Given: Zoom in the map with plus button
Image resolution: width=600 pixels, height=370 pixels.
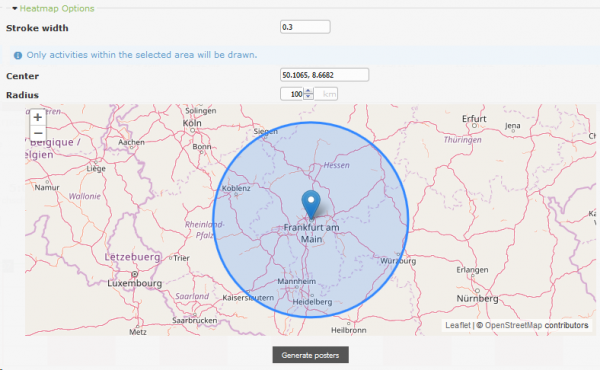Looking at the screenshot, I should pos(38,117).
